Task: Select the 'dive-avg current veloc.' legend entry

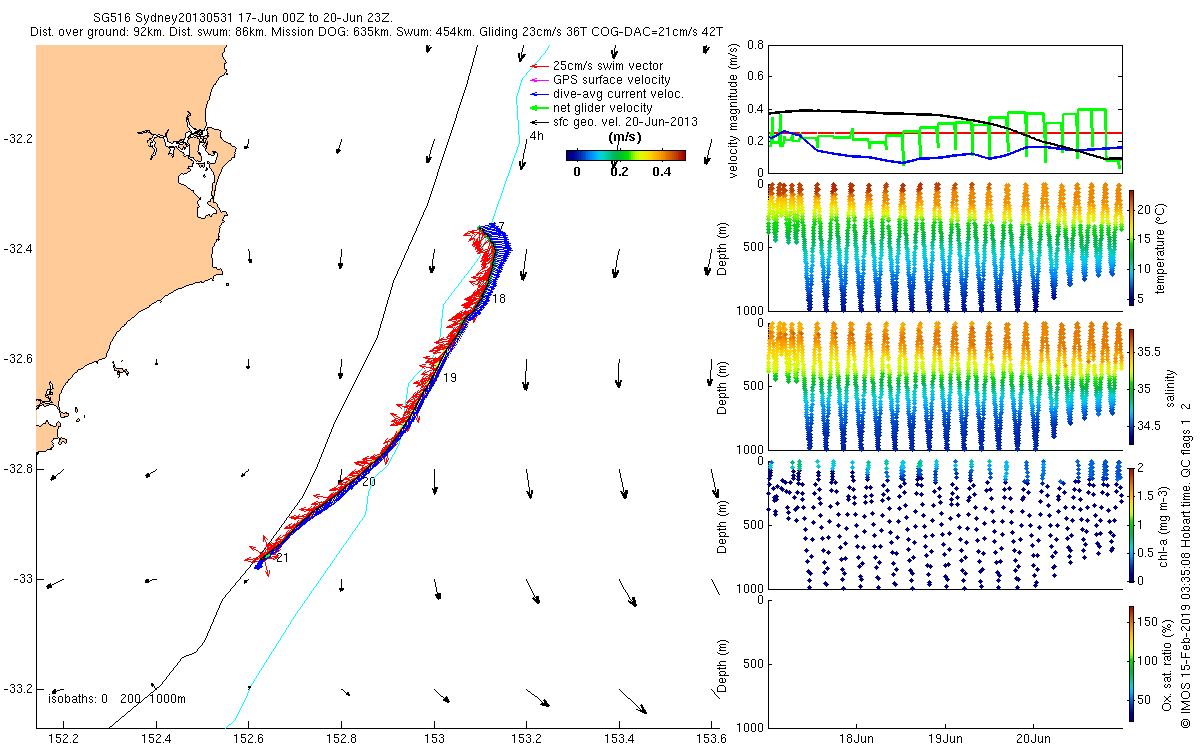Action: click(618, 94)
